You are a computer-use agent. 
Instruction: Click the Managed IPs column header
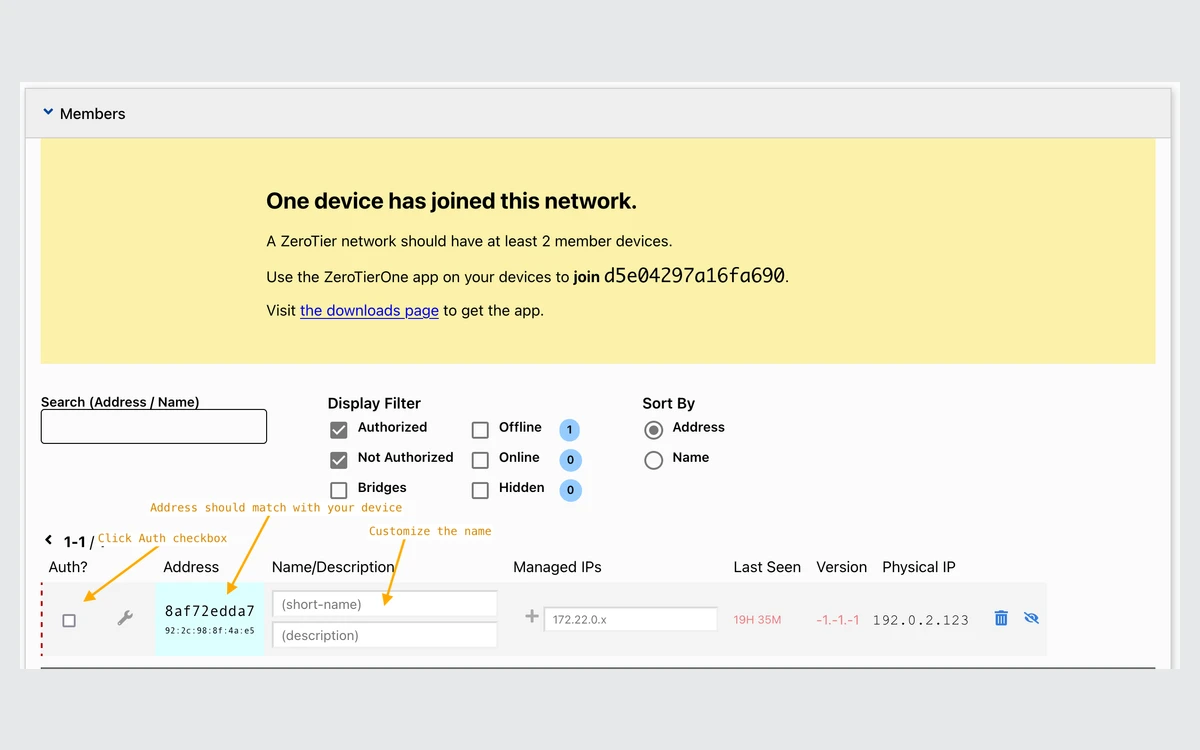tap(557, 567)
